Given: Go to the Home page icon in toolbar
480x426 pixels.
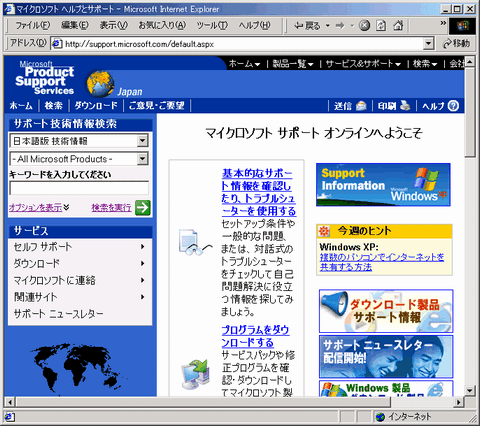Looking at the screenshot, I should [398, 26].
